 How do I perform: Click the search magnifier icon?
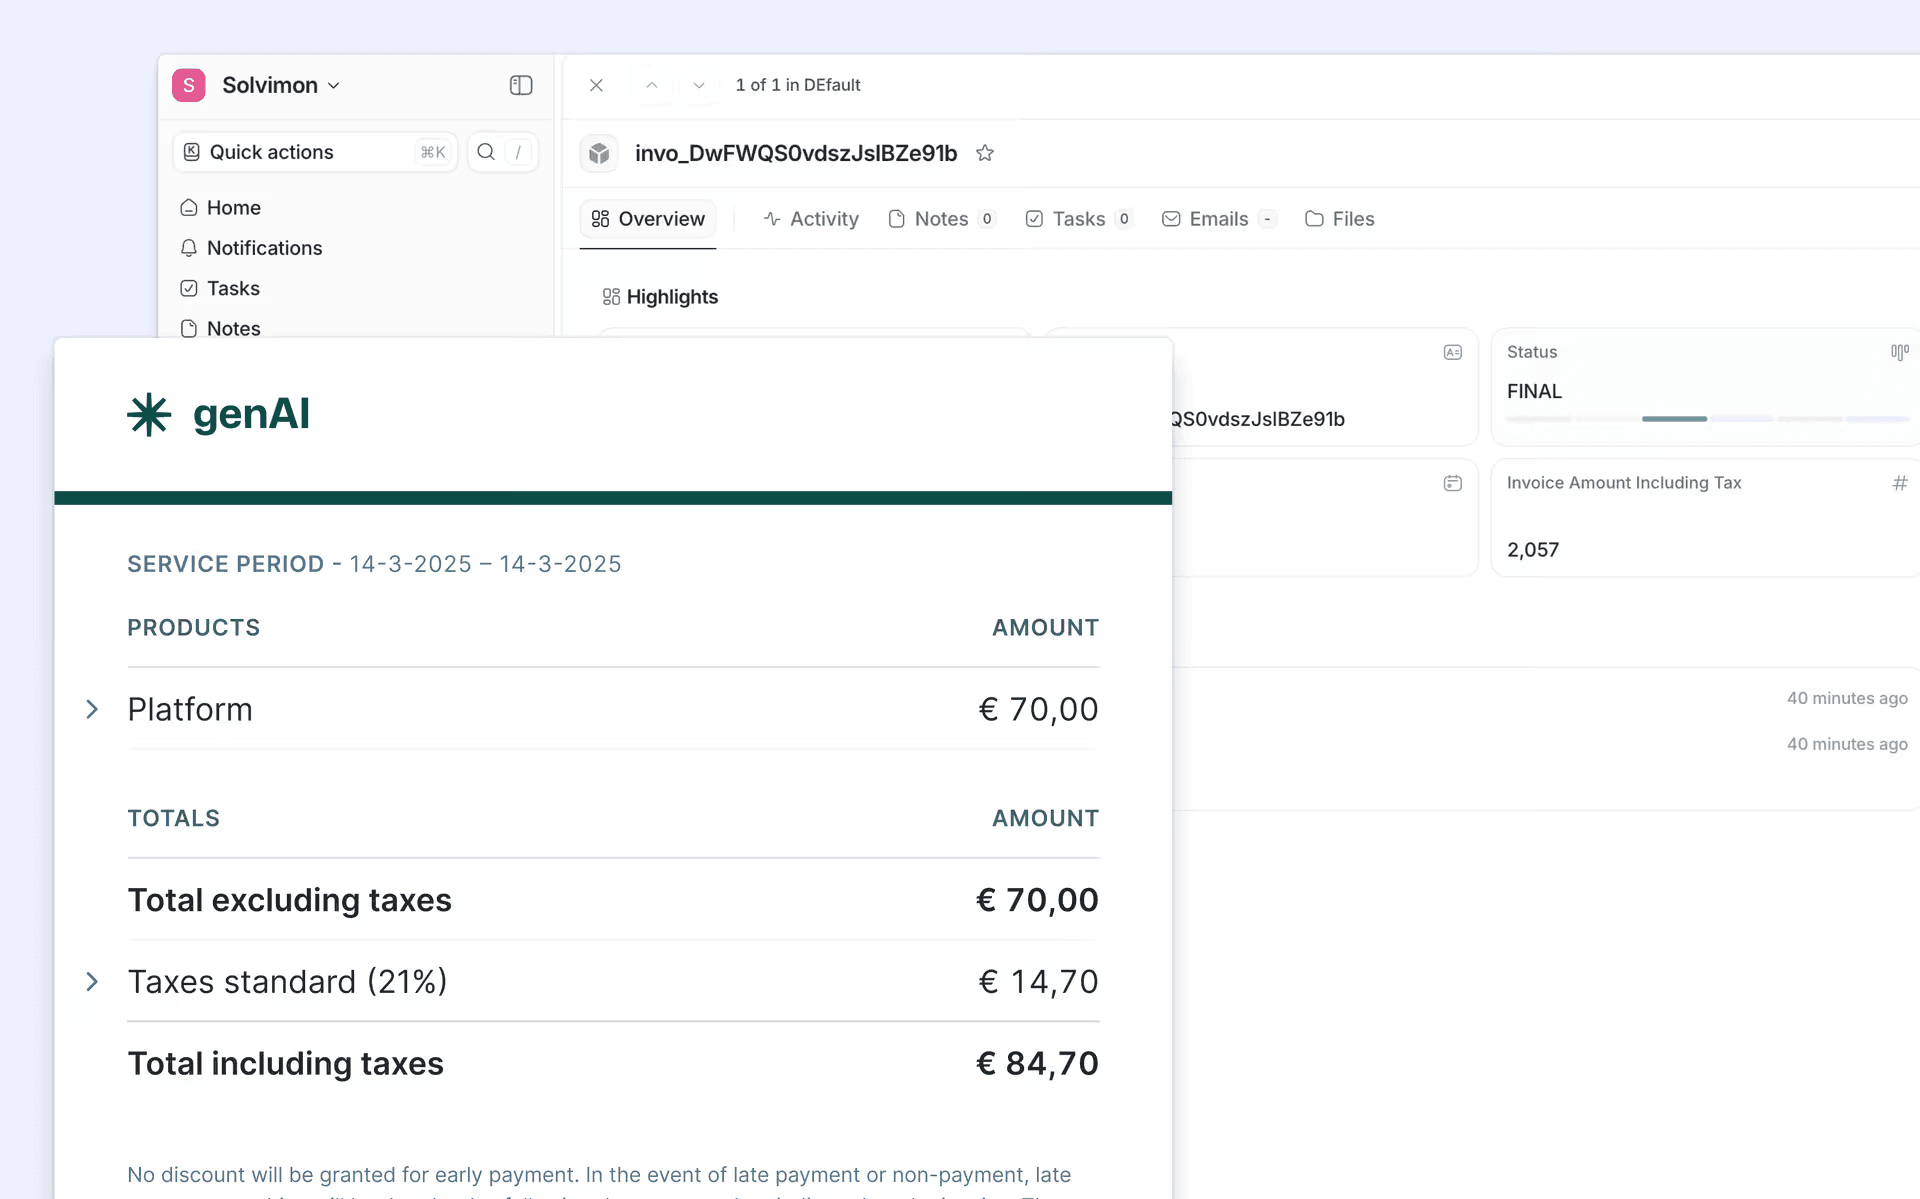point(486,152)
